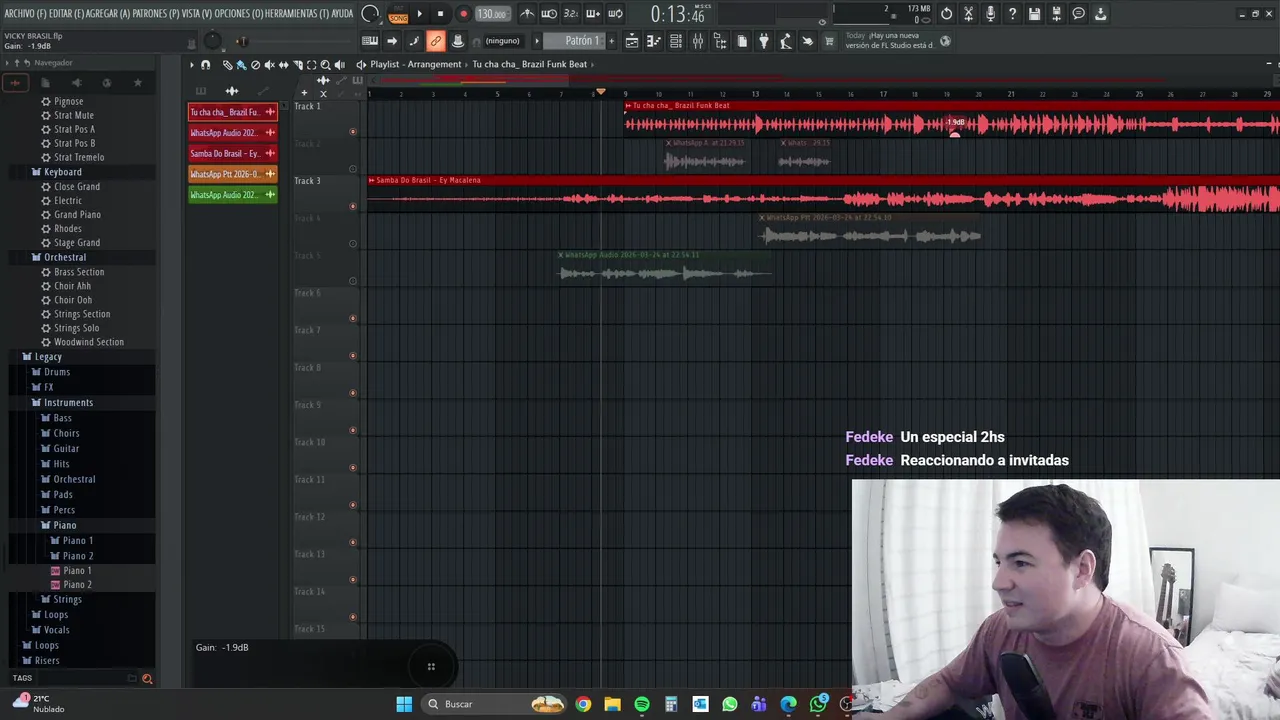Stop playback with the Stop button
Viewport: 1280px width, 720px height.
tap(440, 14)
